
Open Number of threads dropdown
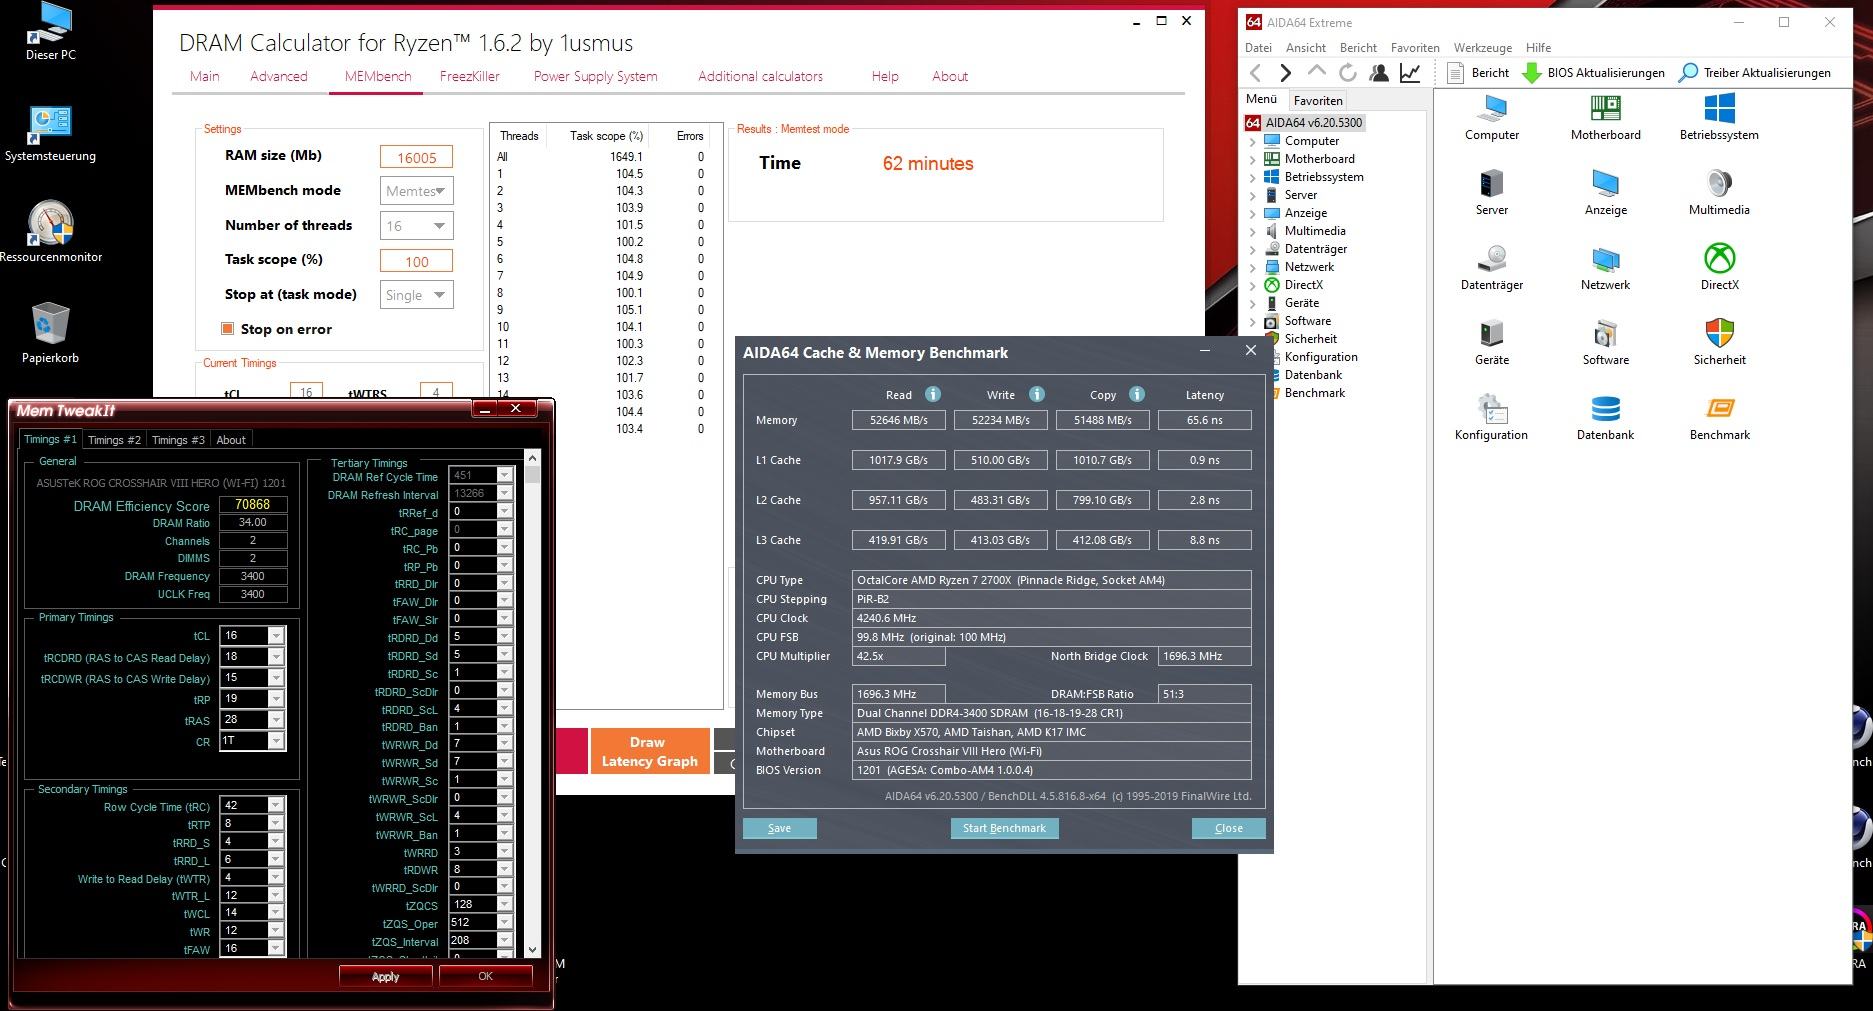coord(417,226)
